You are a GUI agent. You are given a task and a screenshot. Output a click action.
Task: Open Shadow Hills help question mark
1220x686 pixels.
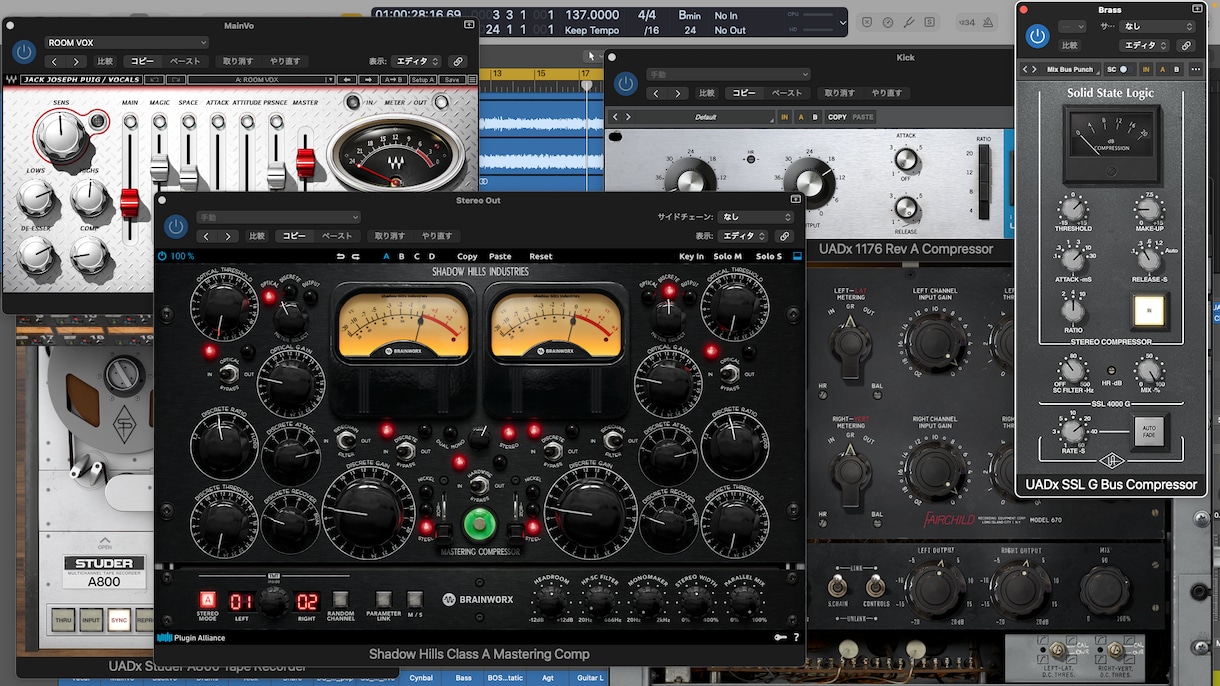point(796,637)
